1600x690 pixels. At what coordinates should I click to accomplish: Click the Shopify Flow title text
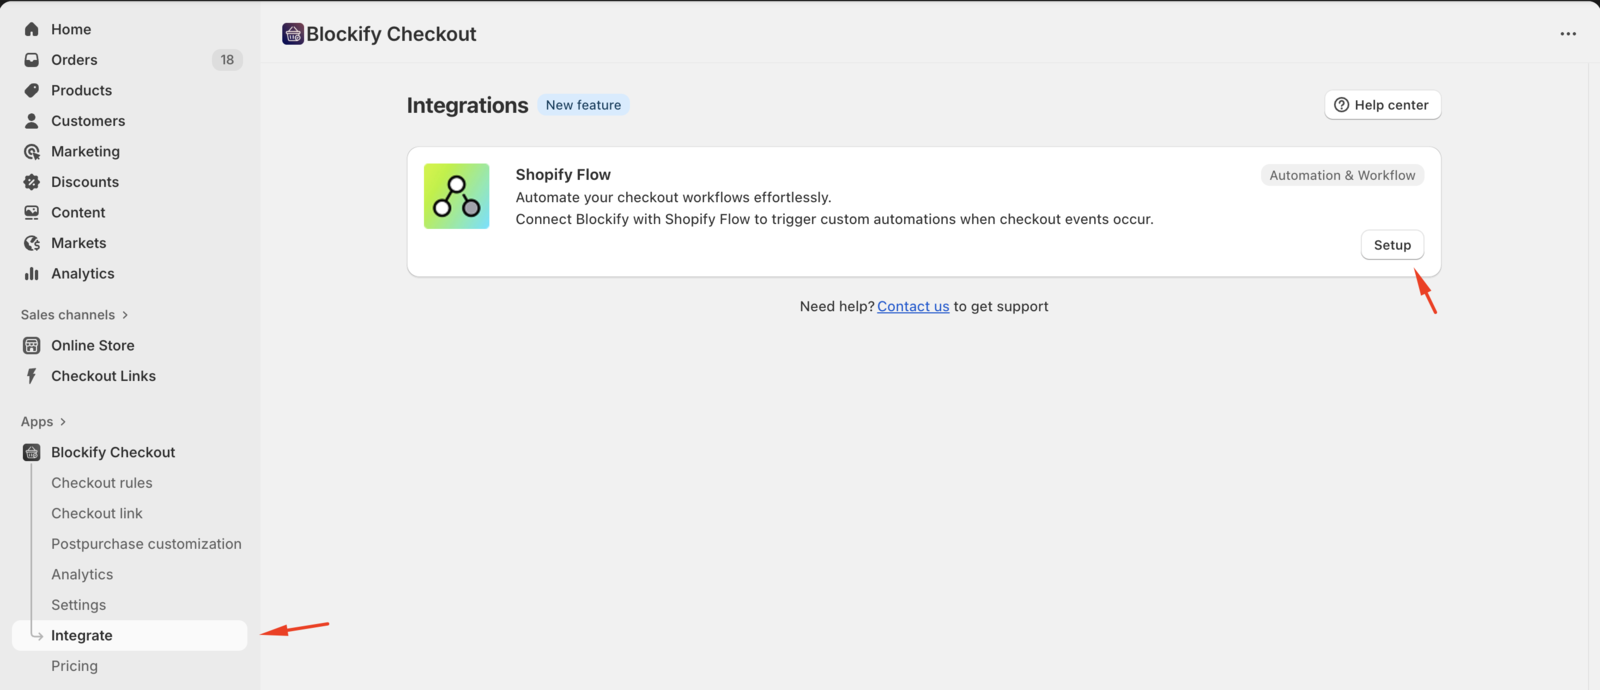point(563,175)
